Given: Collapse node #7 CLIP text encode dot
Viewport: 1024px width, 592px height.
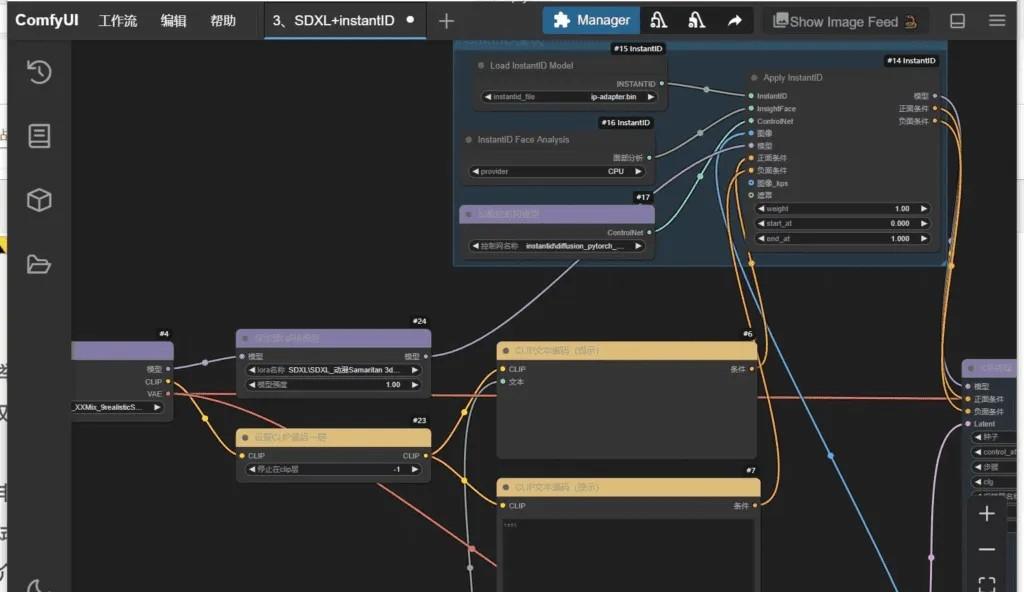Looking at the screenshot, I should pyautogui.click(x=505, y=487).
